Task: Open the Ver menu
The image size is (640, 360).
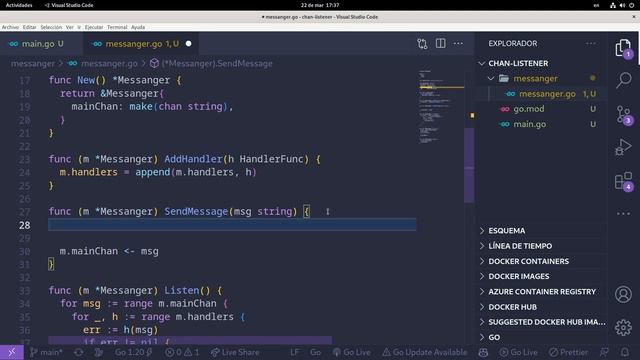Action: tap(70, 27)
